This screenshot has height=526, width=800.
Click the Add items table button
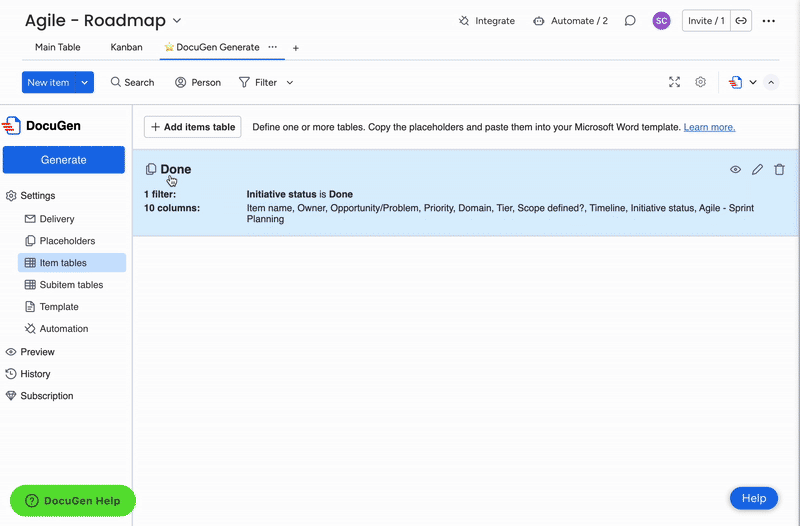tap(192, 127)
